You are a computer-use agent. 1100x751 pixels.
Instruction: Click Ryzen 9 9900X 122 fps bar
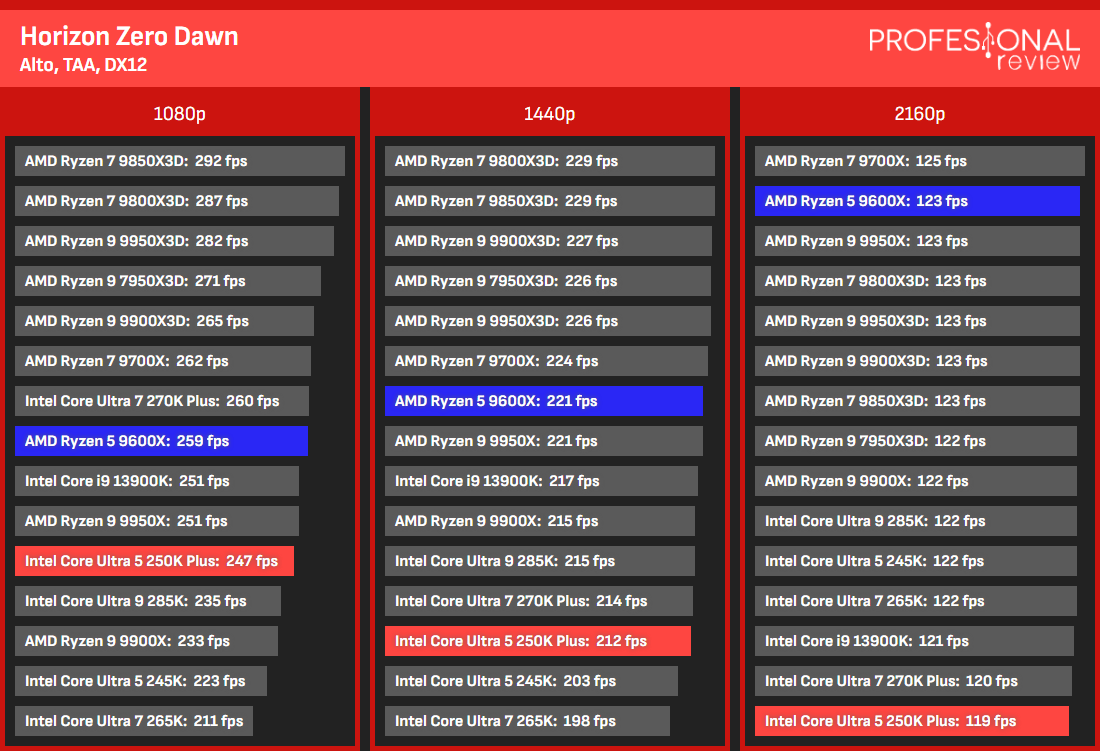(915, 480)
